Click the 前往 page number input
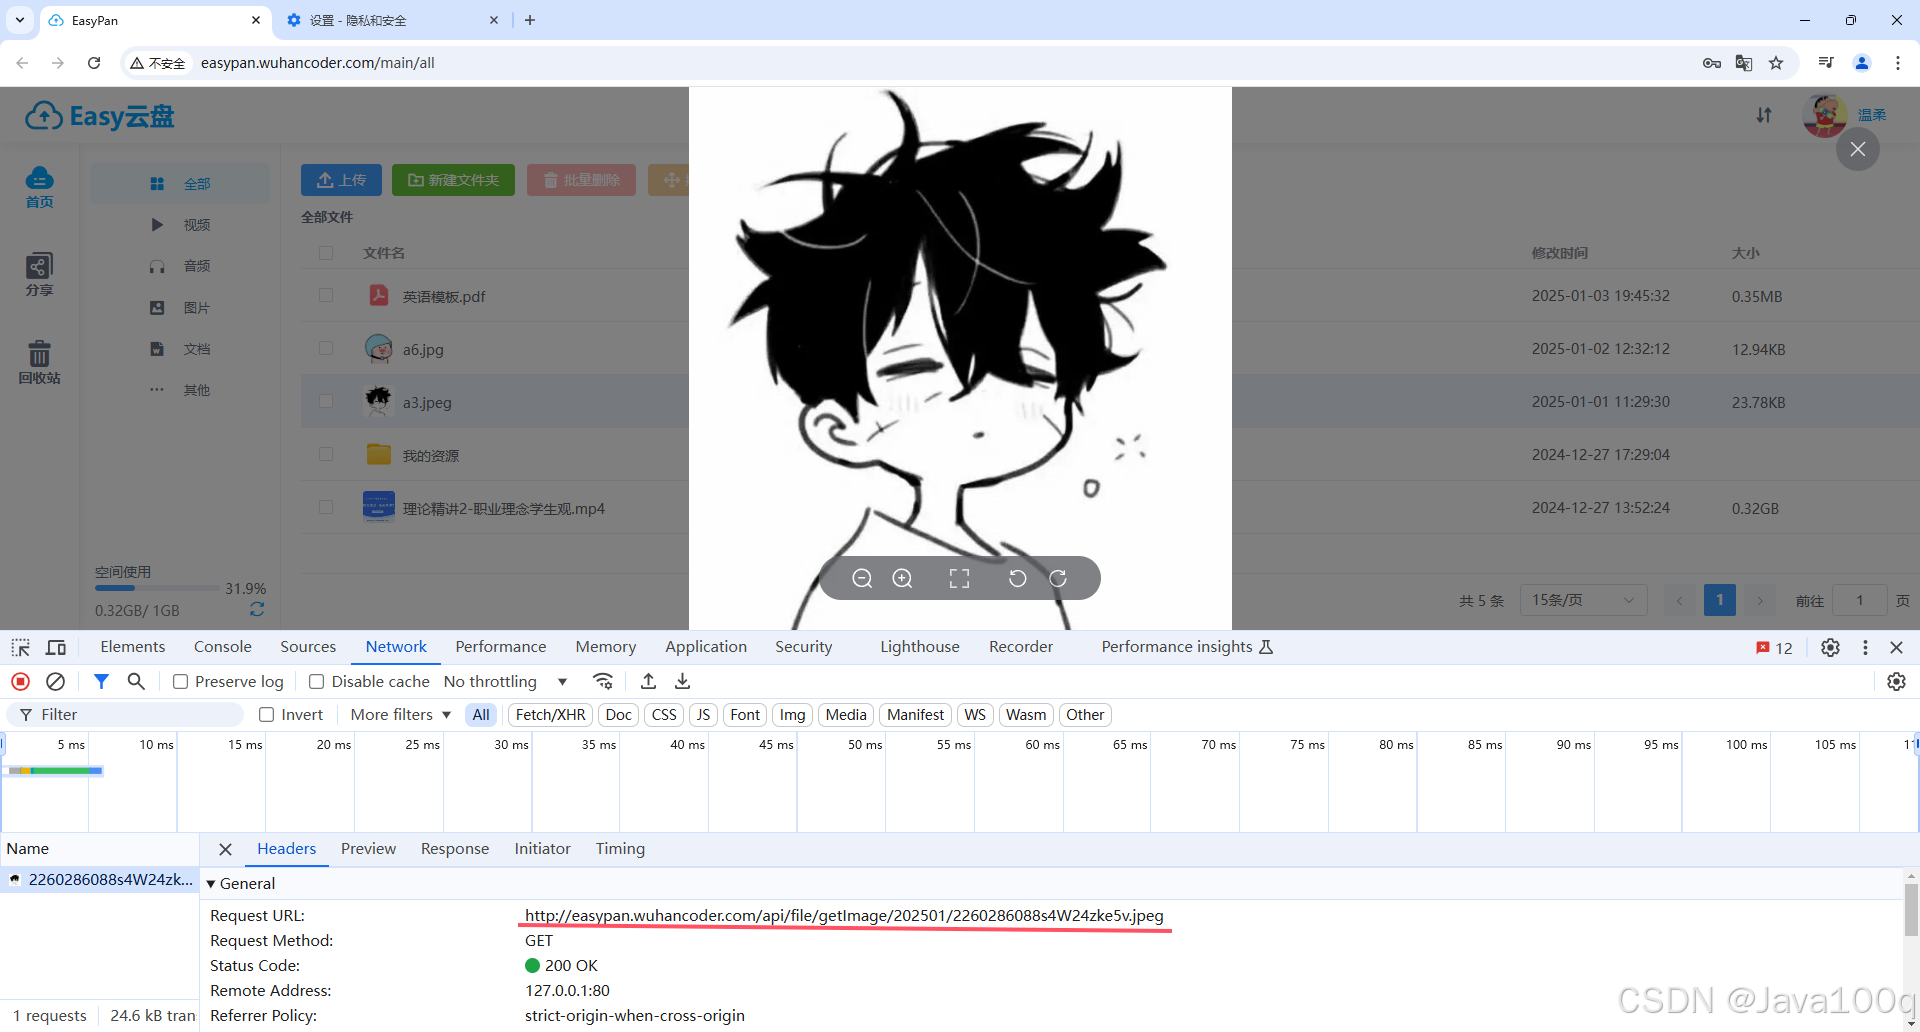The height and width of the screenshot is (1032, 1920). pyautogui.click(x=1860, y=600)
